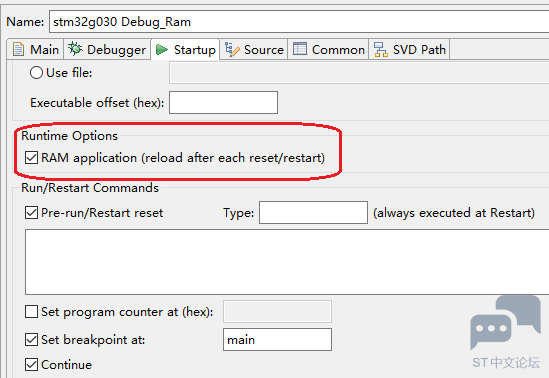
Task: Click the Runtime Options group label
Action: pos(69,136)
